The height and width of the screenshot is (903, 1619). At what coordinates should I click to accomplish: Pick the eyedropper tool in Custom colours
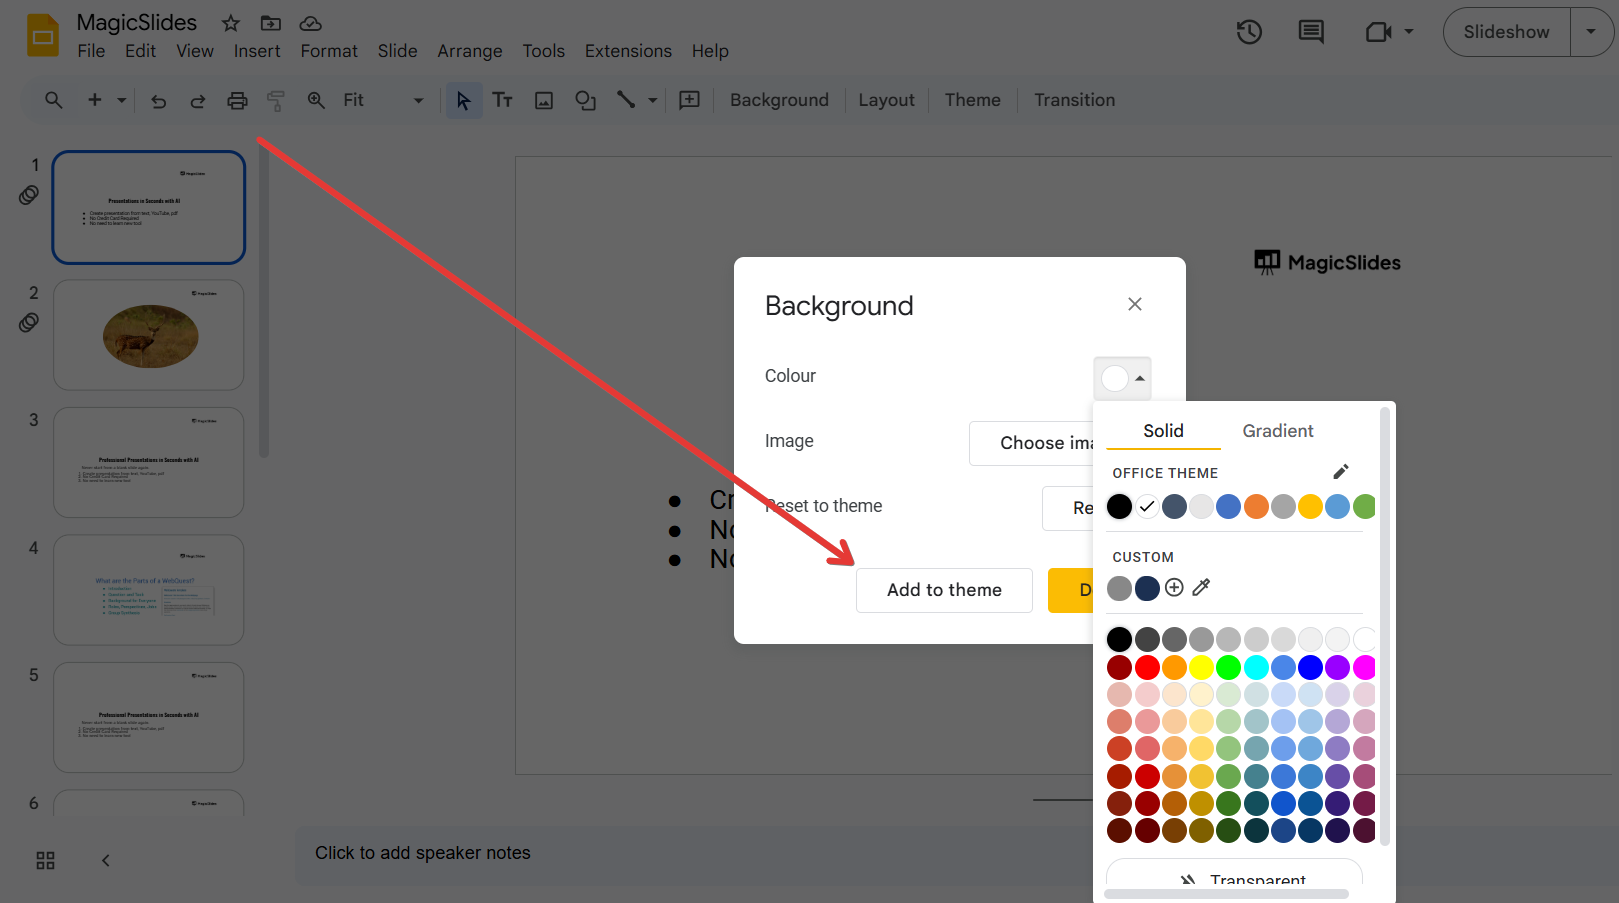click(1202, 587)
